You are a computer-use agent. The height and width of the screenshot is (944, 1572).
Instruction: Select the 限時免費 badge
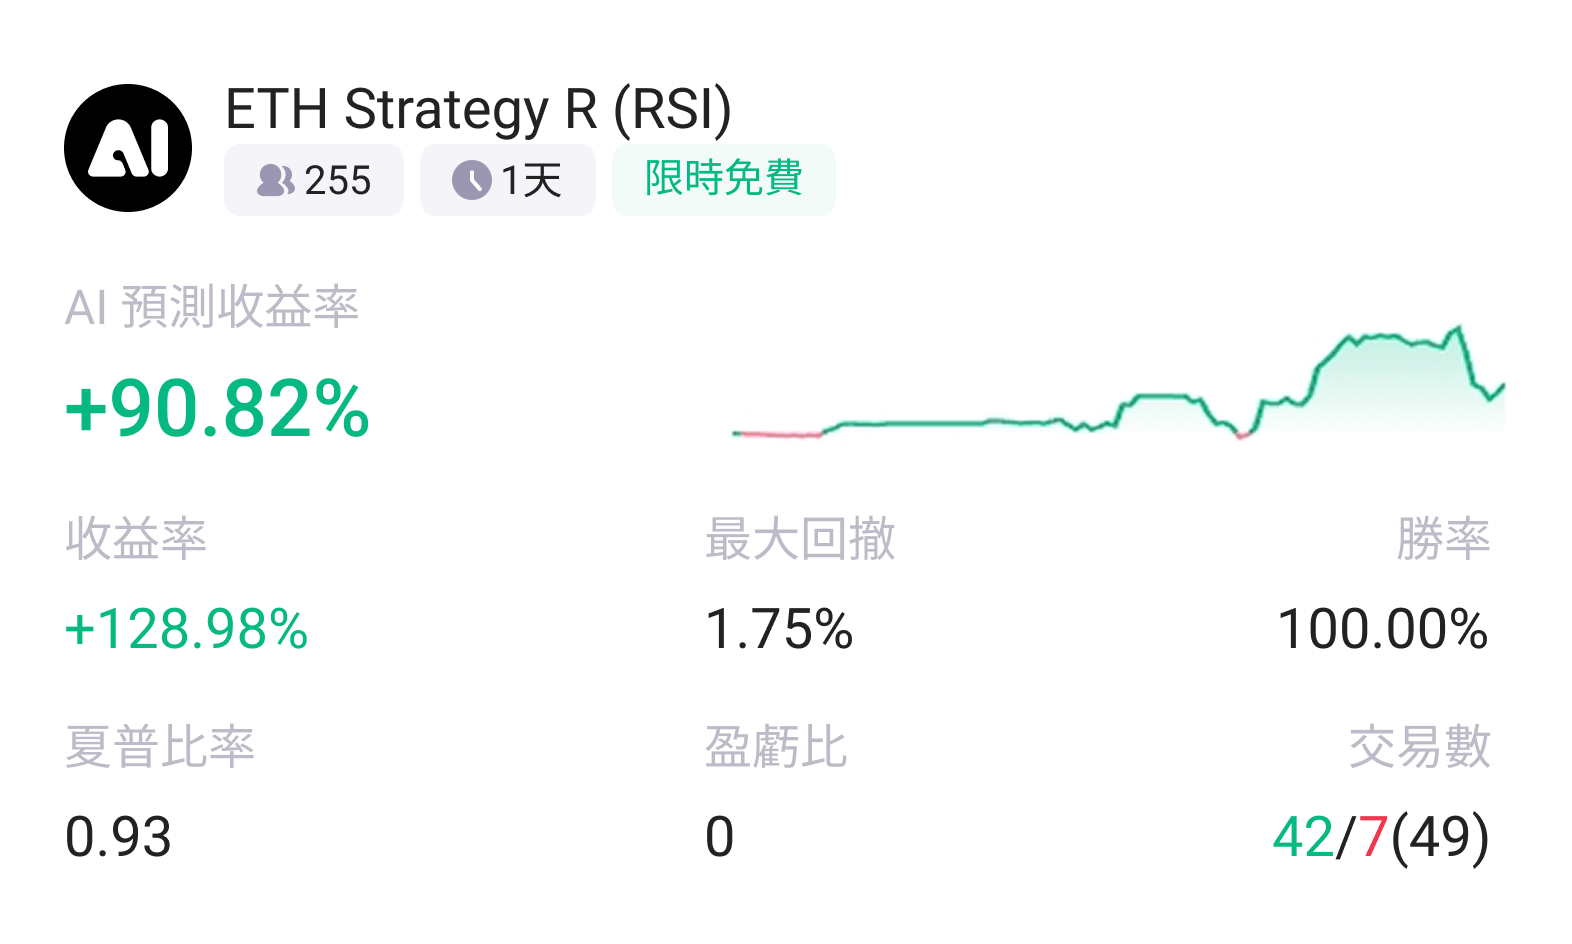(723, 179)
